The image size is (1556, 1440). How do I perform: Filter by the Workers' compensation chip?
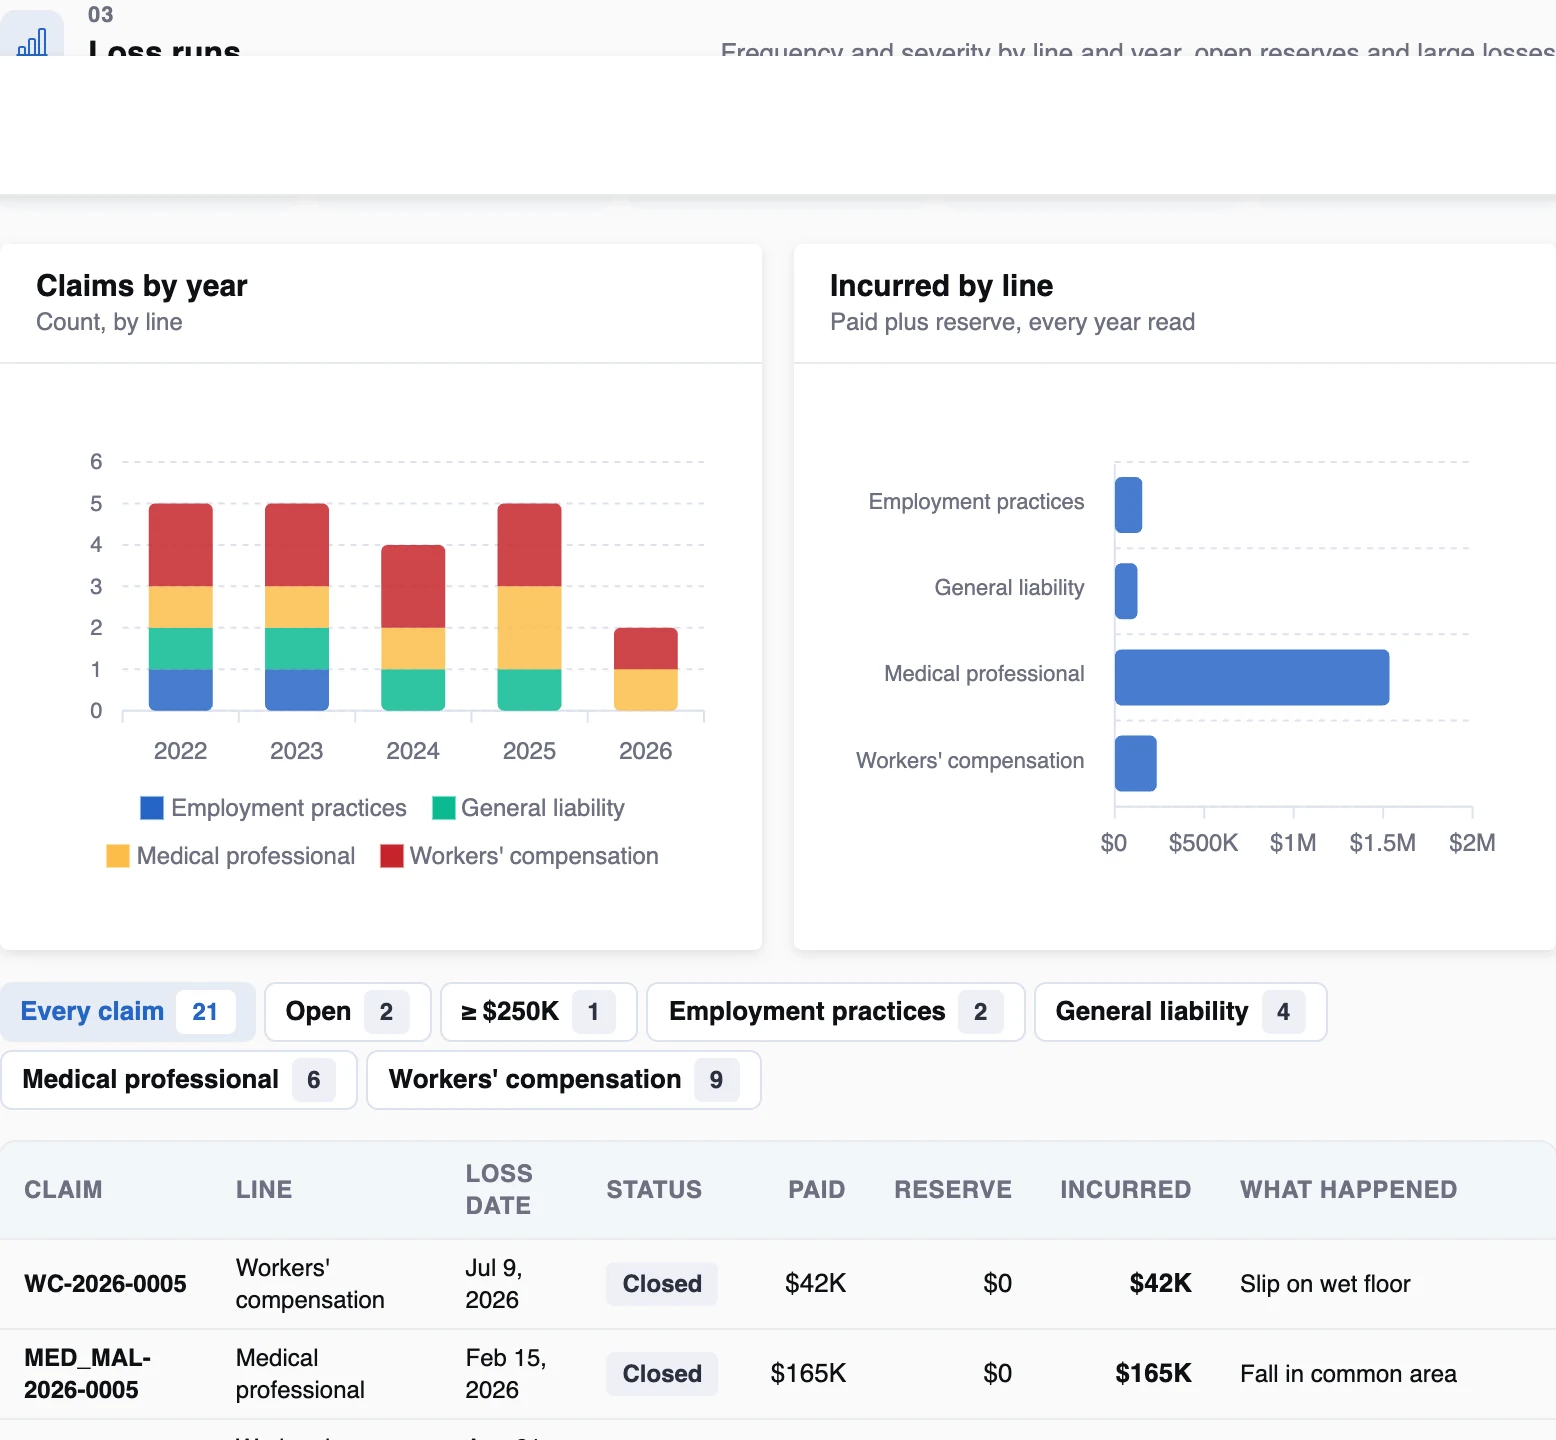tap(564, 1080)
